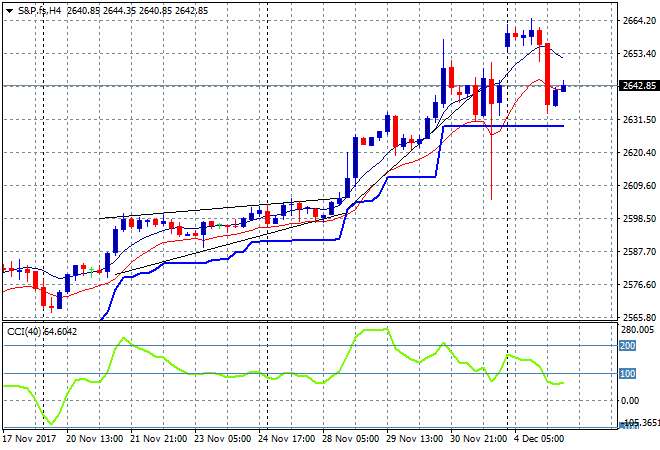Click the CCI 0.00 scale label
The height and width of the screenshot is (450, 660).
pos(630,400)
